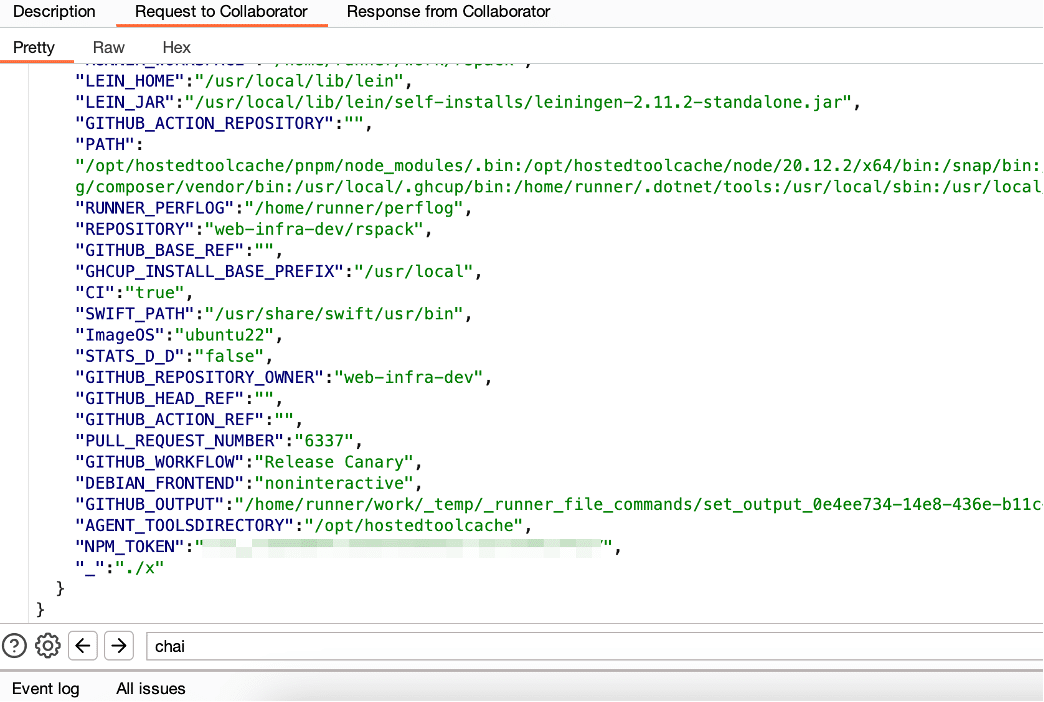This screenshot has width=1044, height=702.
Task: Click the "DEBIAN_FRONTEND" key
Action: click(159, 484)
